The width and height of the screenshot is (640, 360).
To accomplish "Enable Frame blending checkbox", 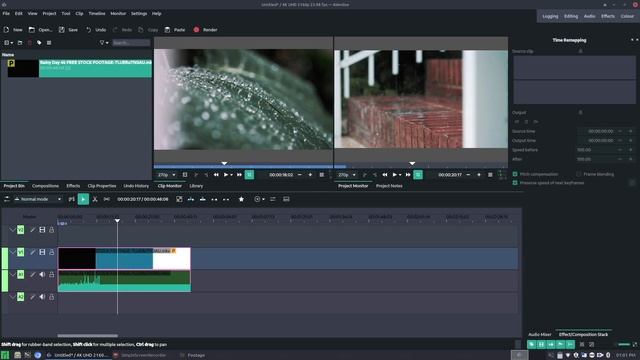I will (x=578, y=174).
